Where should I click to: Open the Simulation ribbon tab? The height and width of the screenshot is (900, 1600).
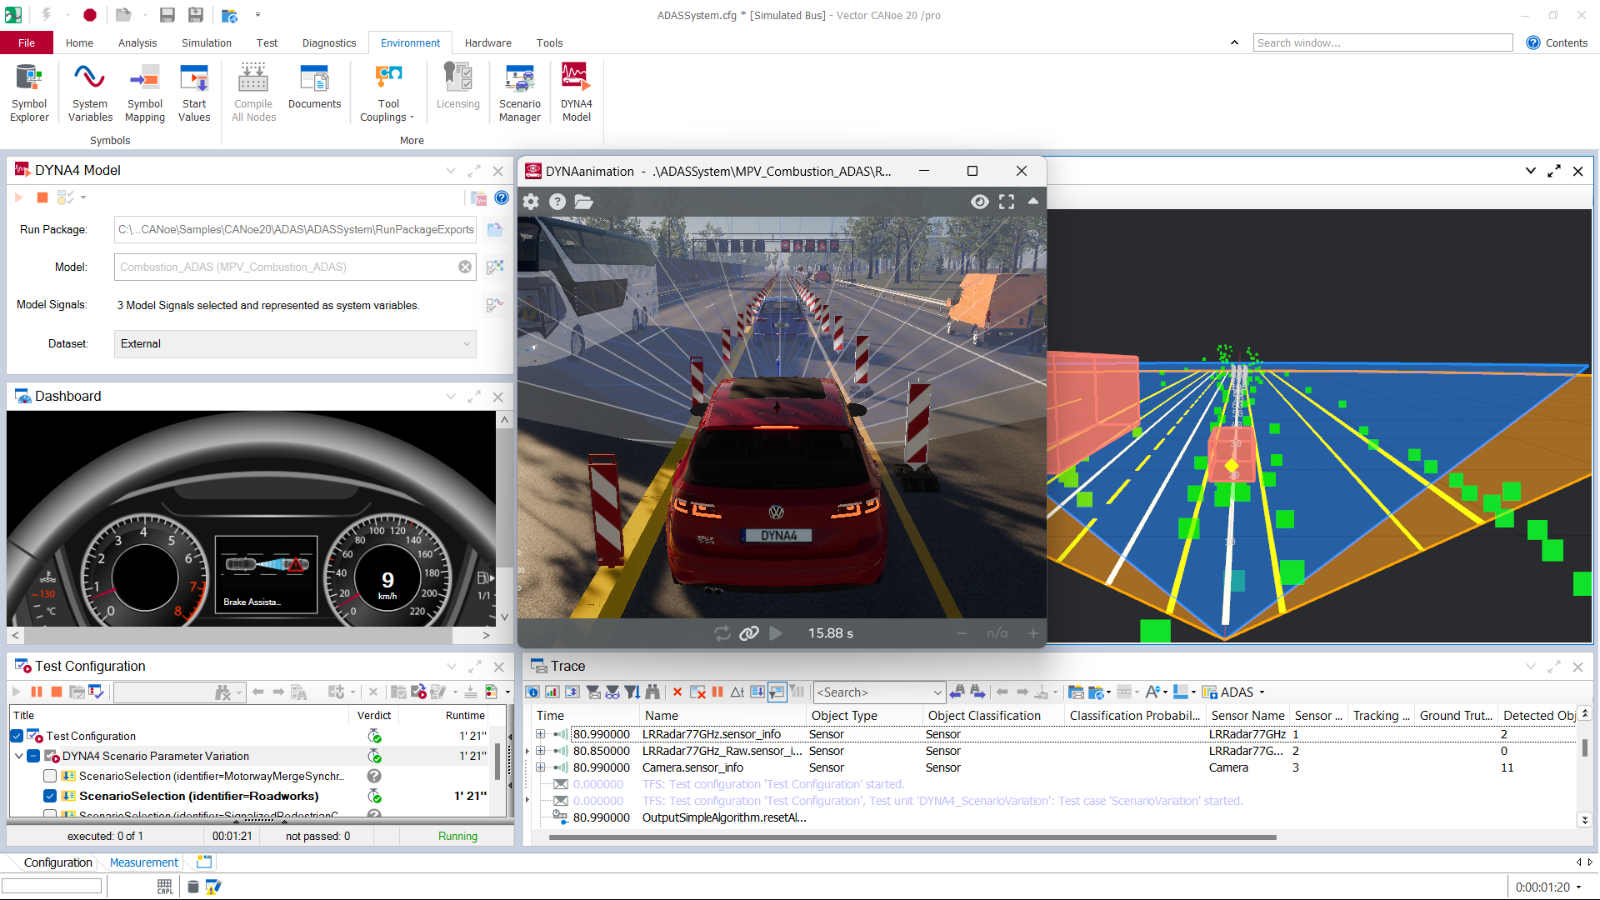tap(206, 43)
